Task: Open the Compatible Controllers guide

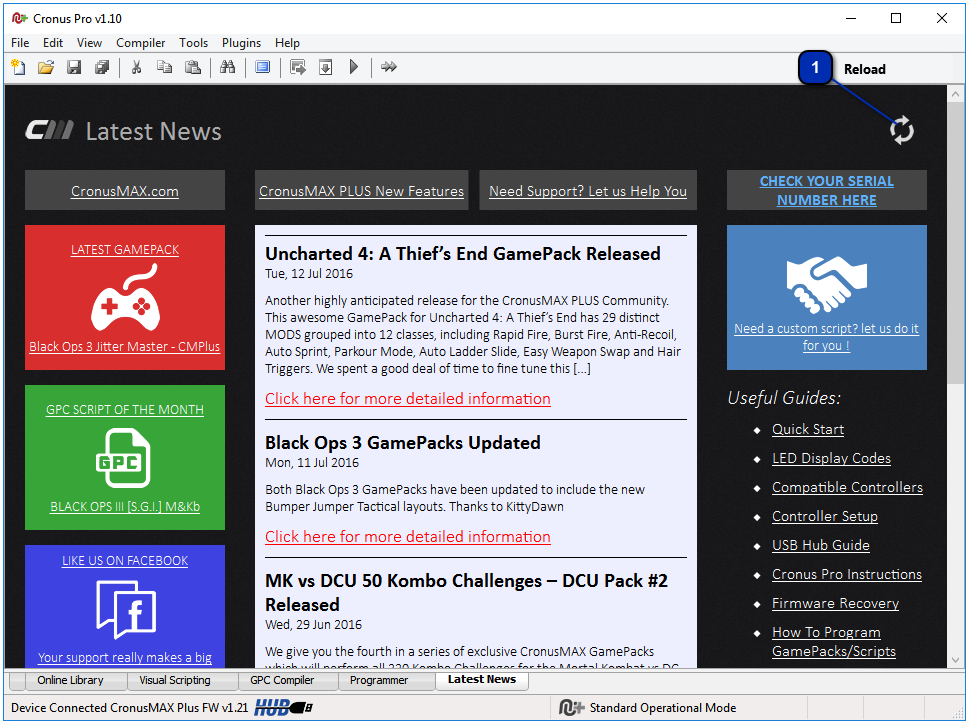Action: click(x=847, y=487)
